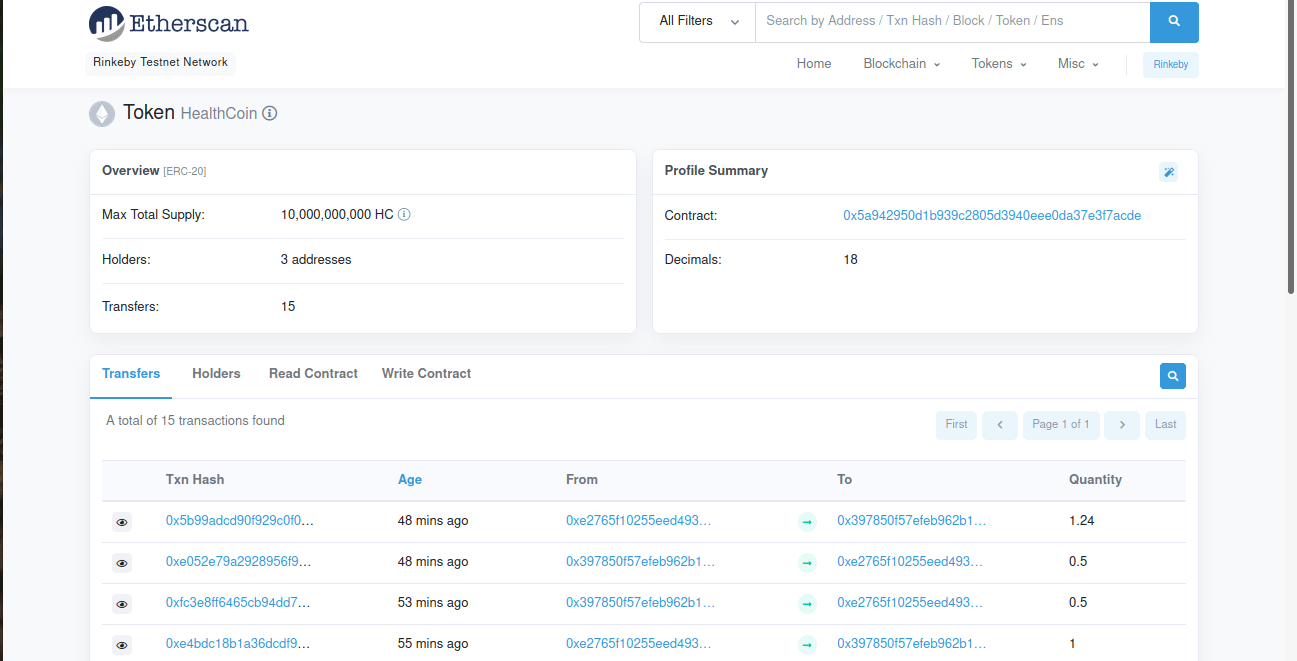This screenshot has width=1297, height=661.
Task: Open To address in the 1.24 quantity row
Action: (912, 521)
